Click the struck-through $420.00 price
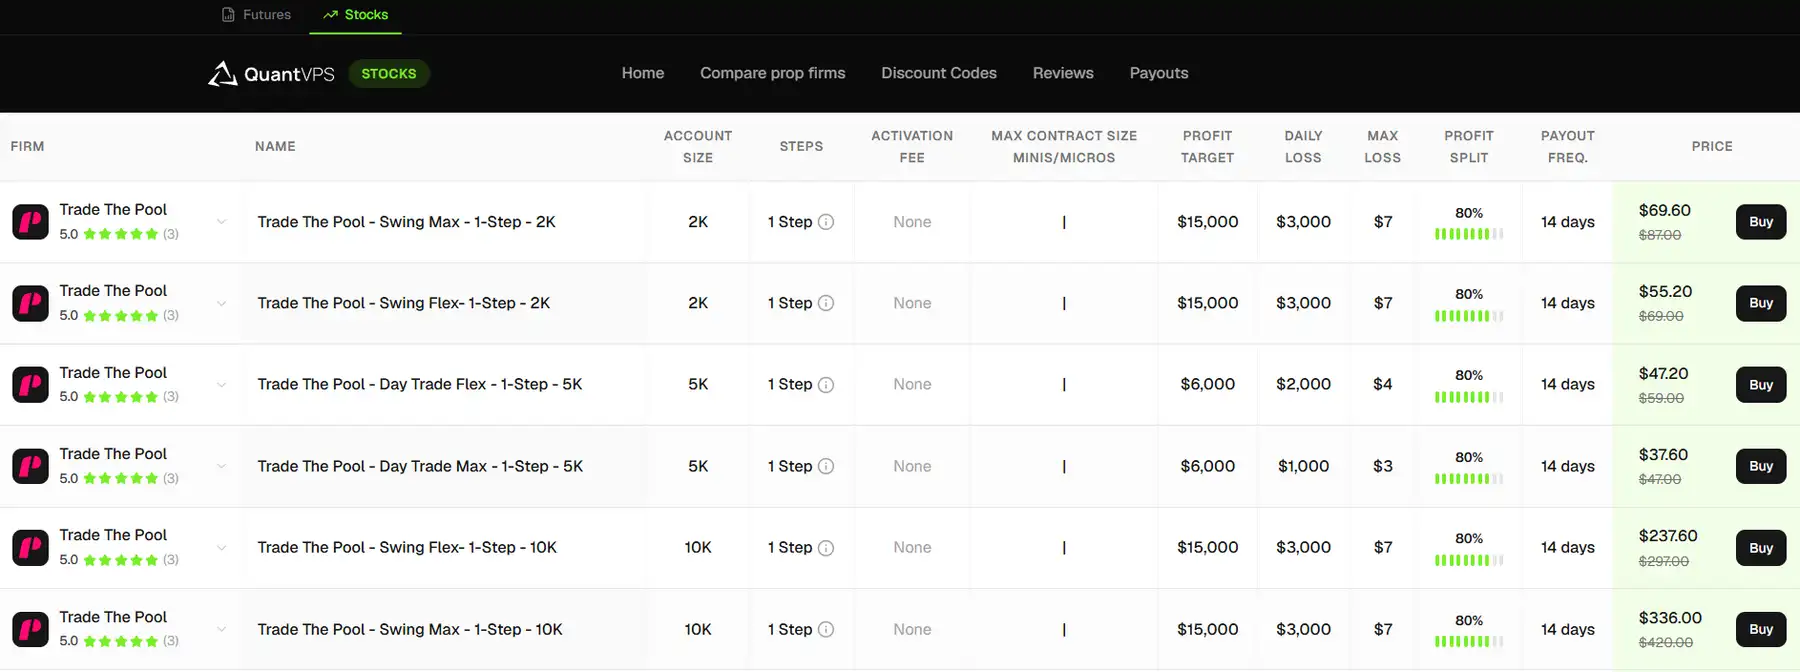The width and height of the screenshot is (1800, 672). (x=1666, y=642)
